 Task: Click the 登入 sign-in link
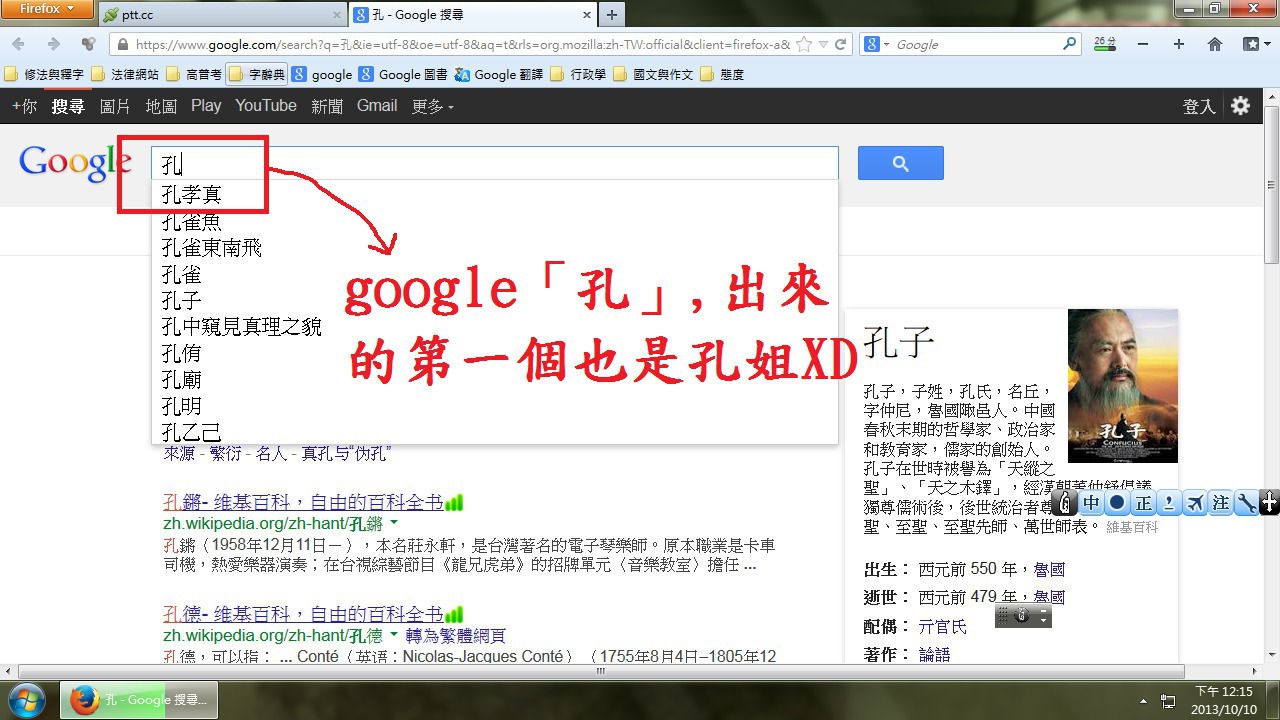tap(1199, 106)
